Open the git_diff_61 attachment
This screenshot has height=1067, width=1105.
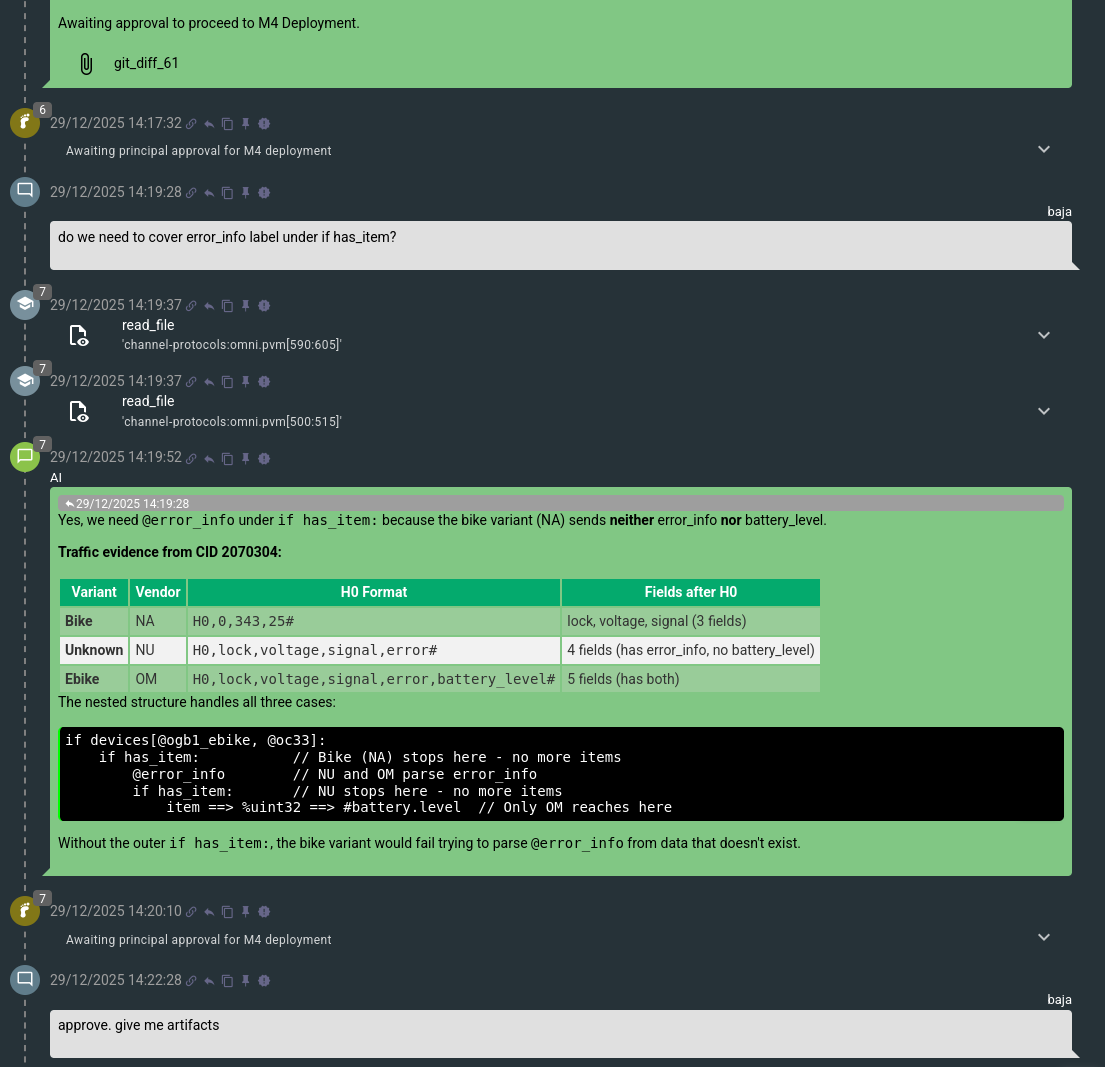146,64
